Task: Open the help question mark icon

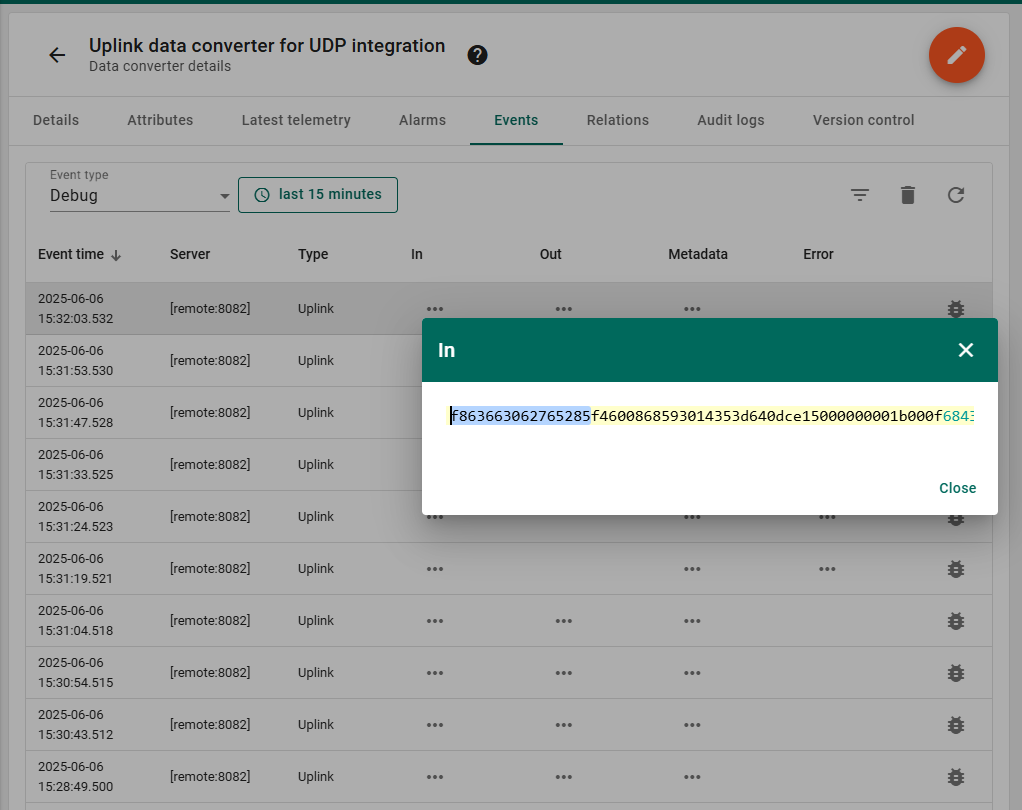Action: 477,55
